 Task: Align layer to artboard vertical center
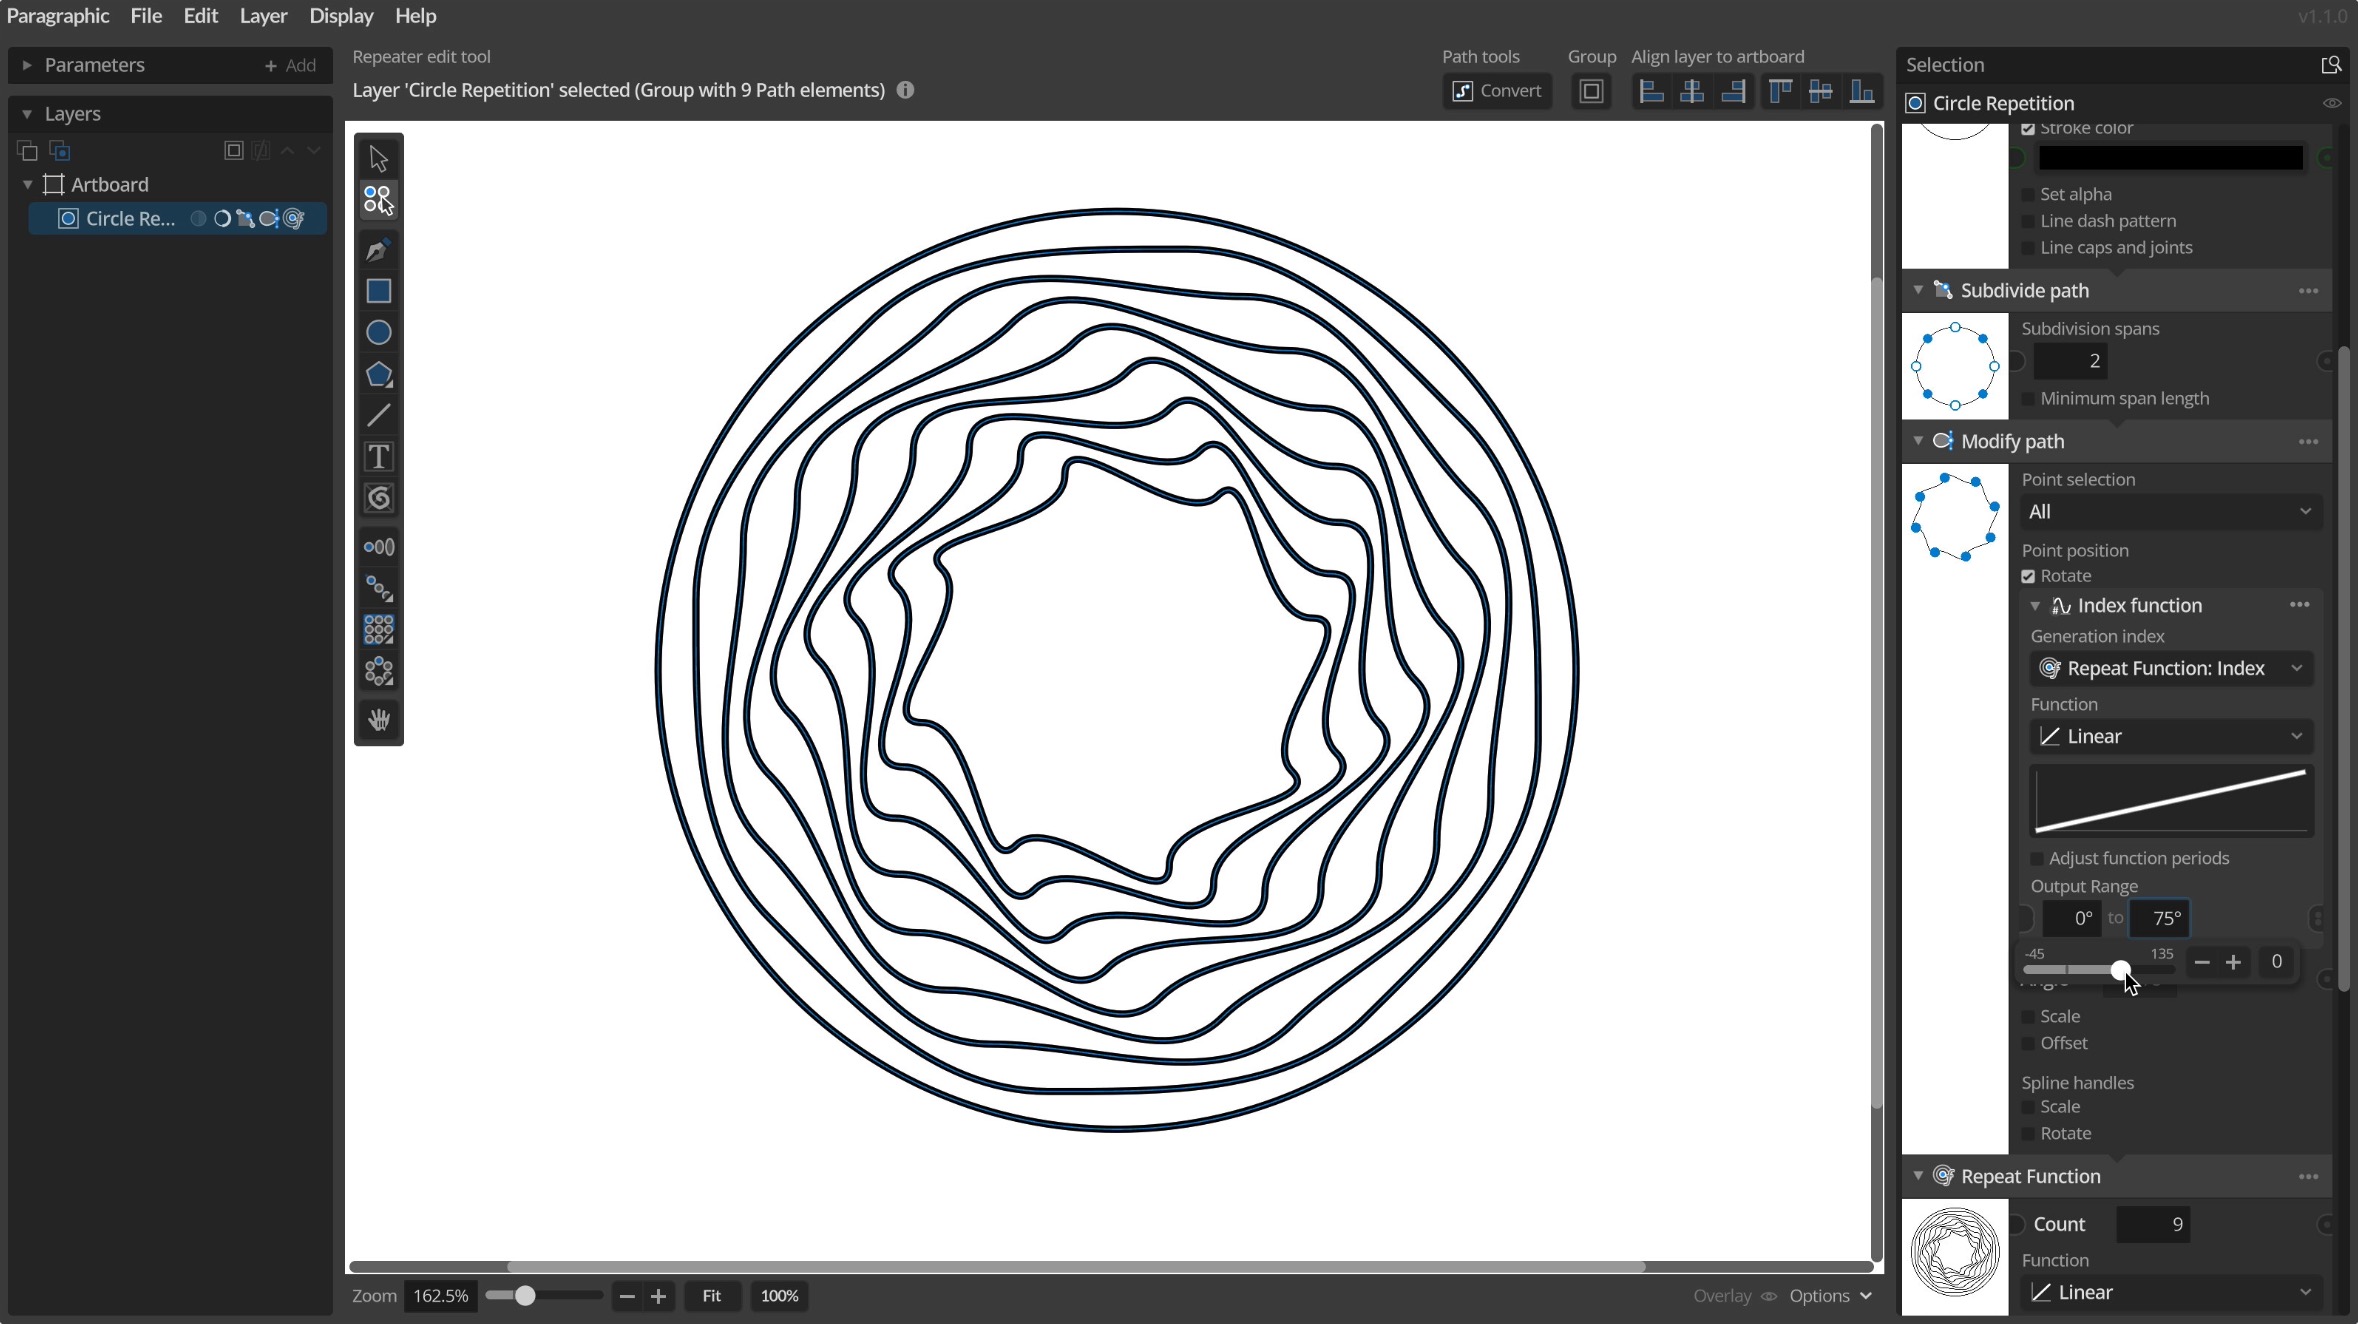click(1821, 92)
